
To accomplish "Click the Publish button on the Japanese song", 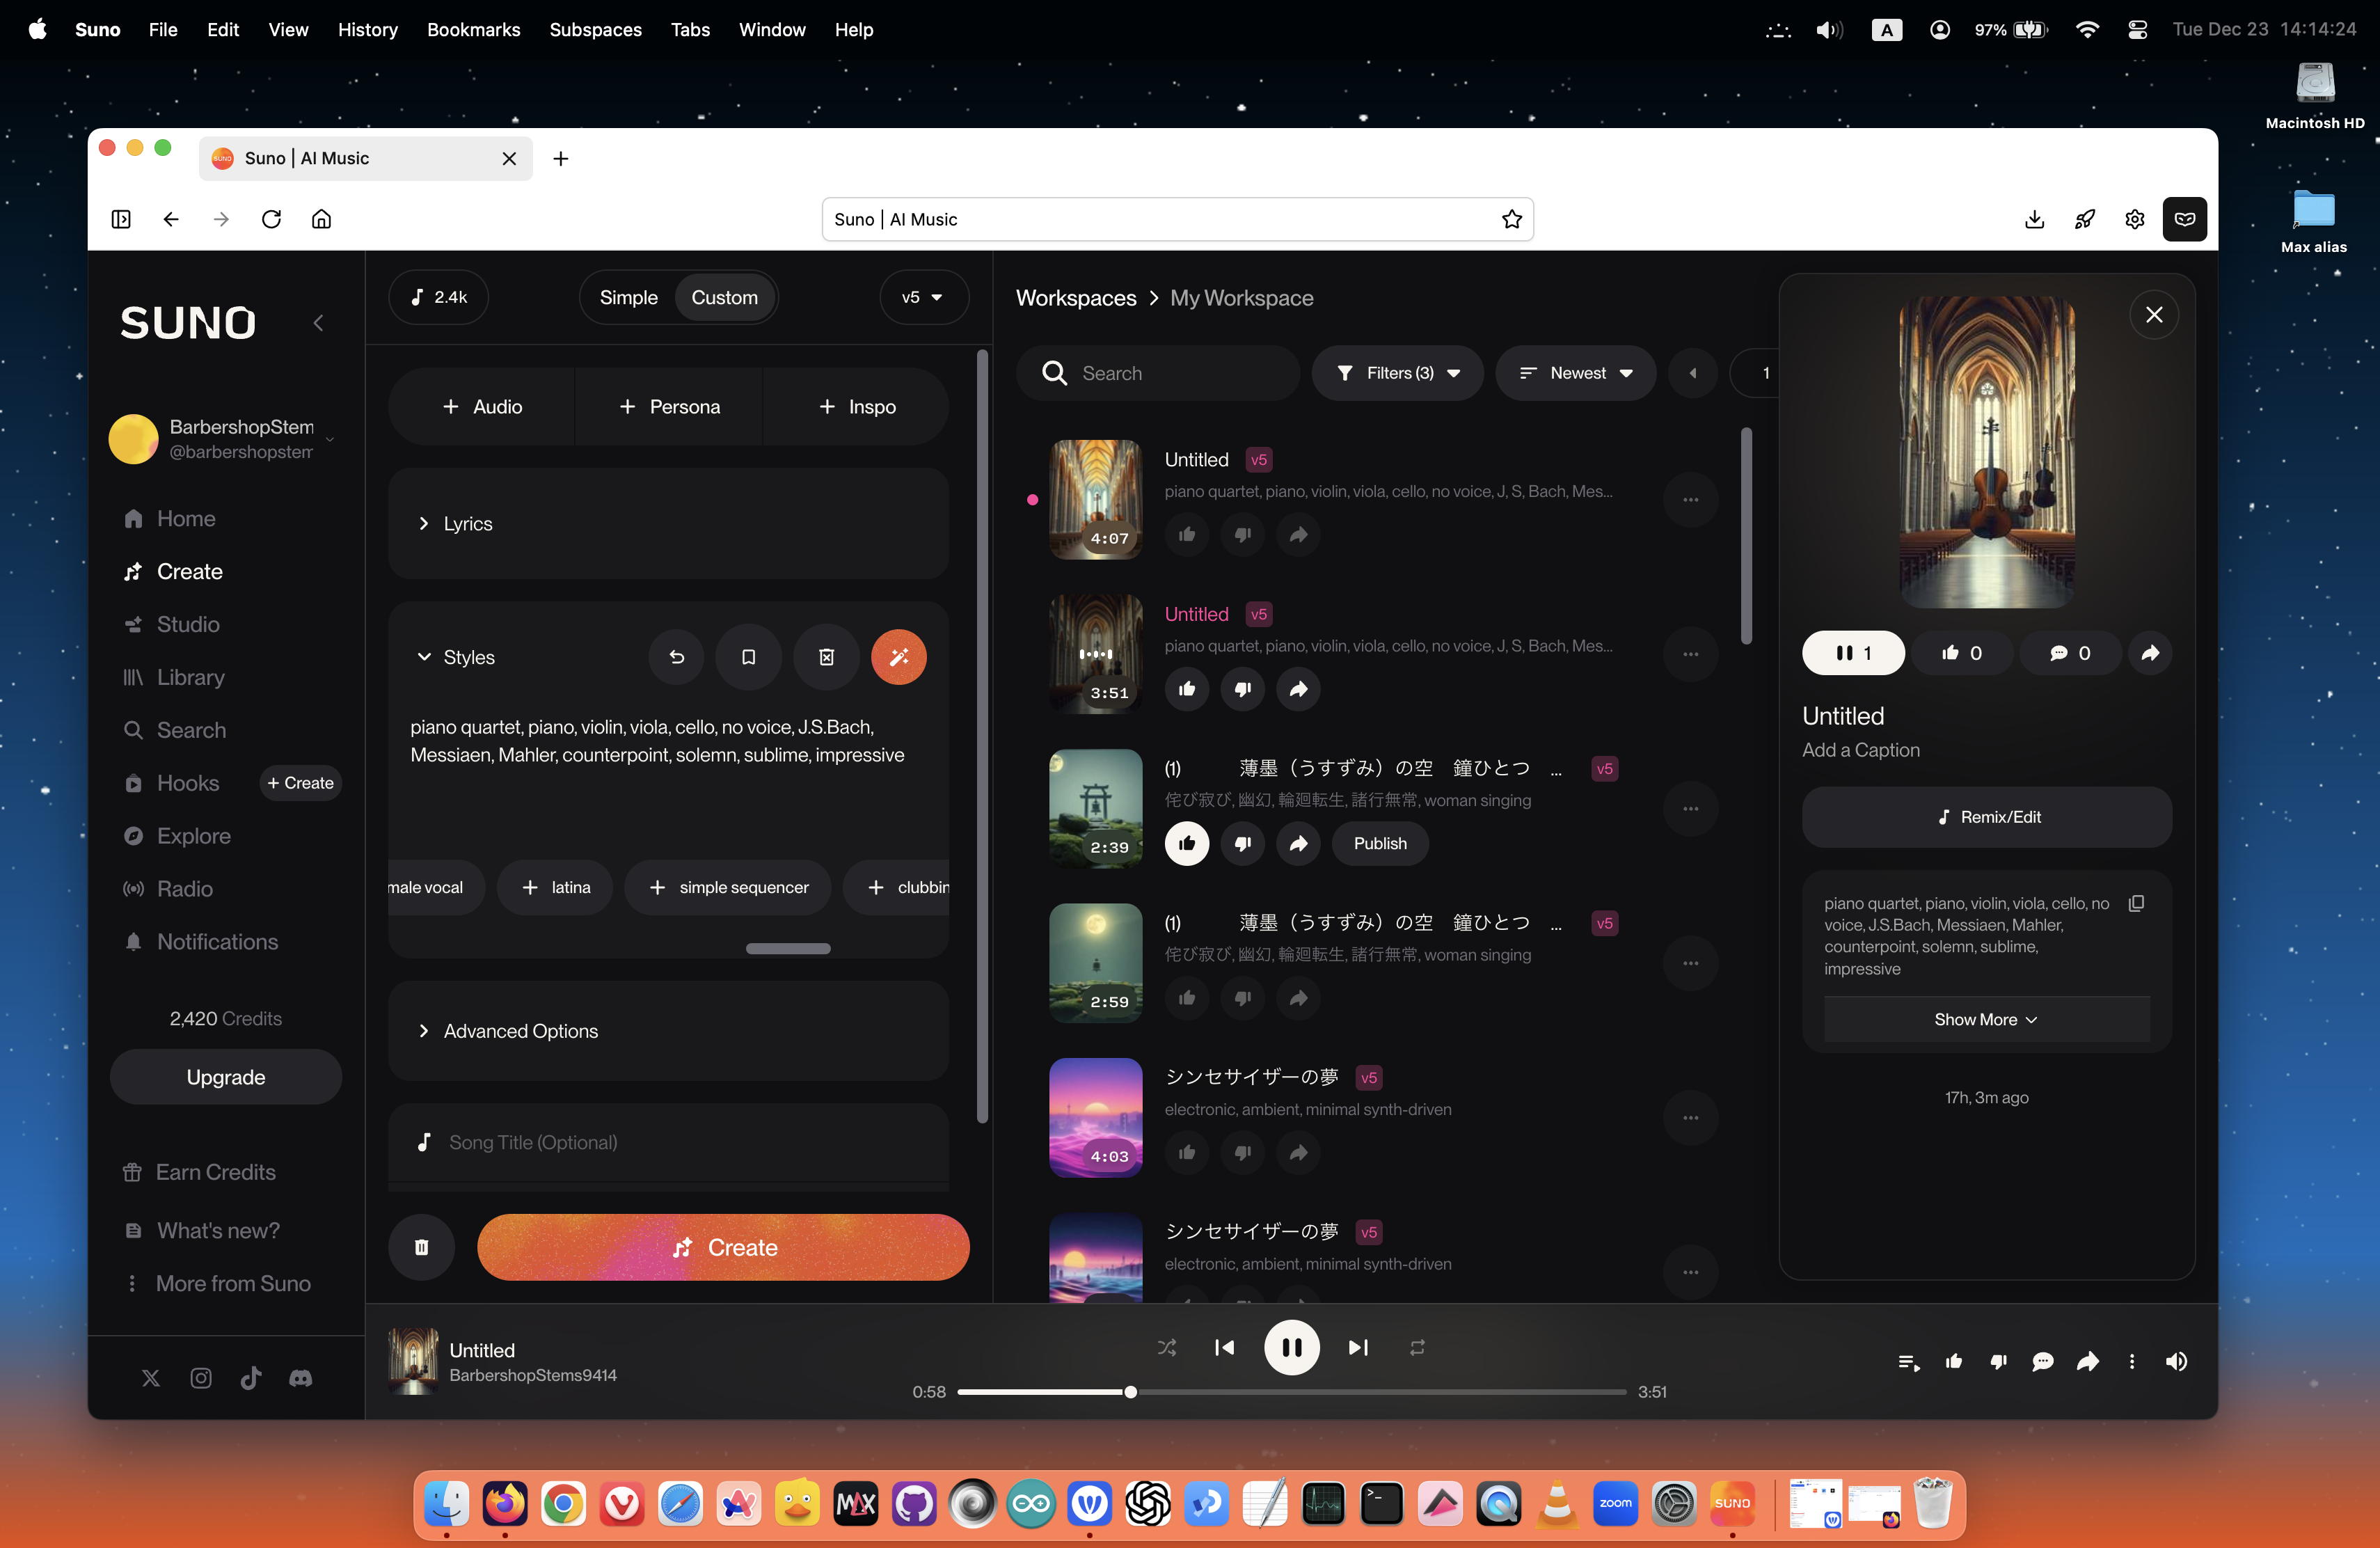I will (1380, 843).
